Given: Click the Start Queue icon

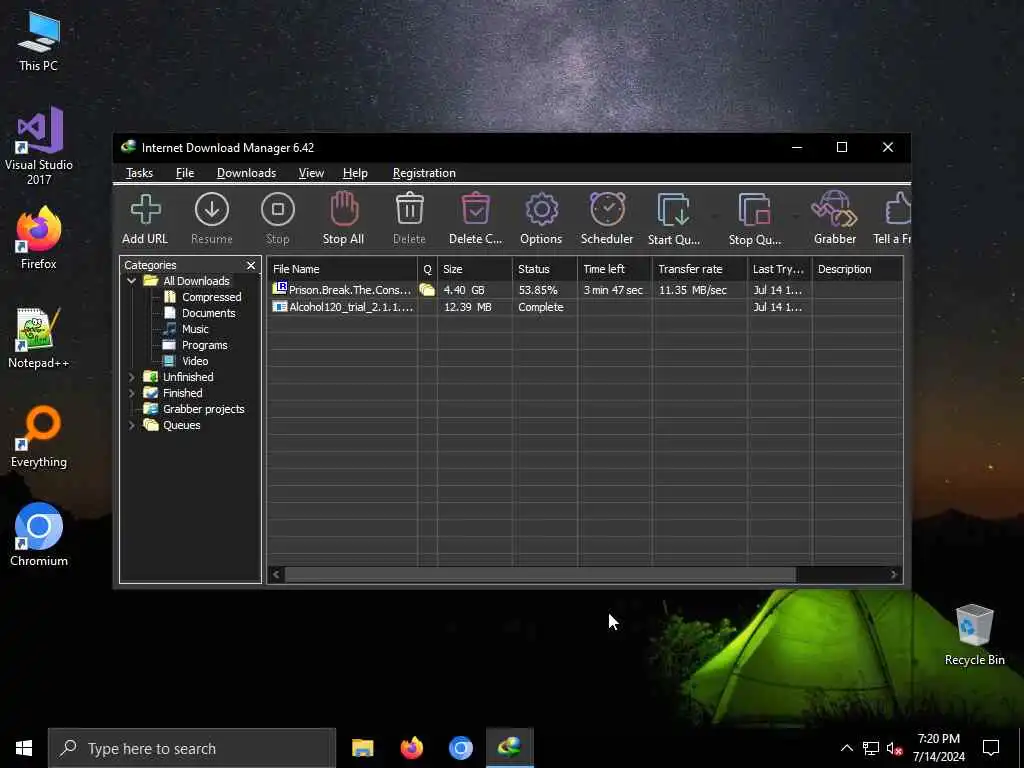Looking at the screenshot, I should tap(673, 210).
